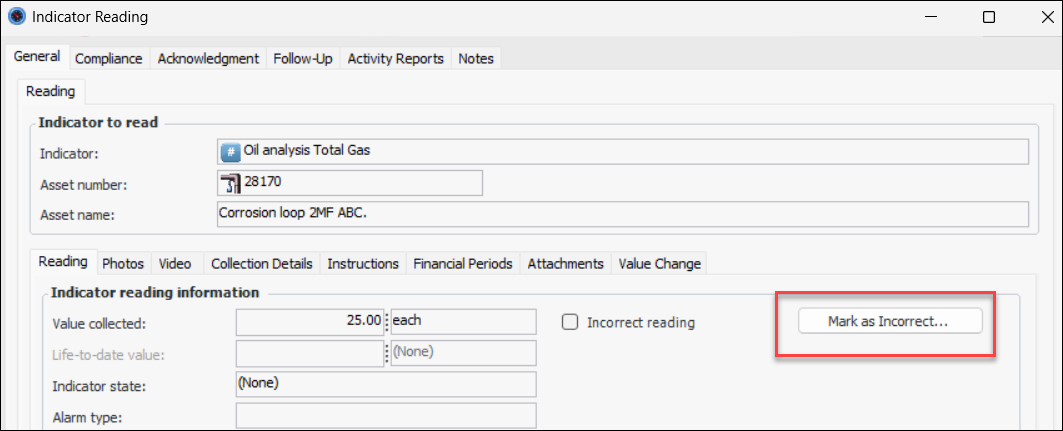The height and width of the screenshot is (431, 1063).
Task: Select the Financial Periods sub-tab
Action: [x=463, y=264]
